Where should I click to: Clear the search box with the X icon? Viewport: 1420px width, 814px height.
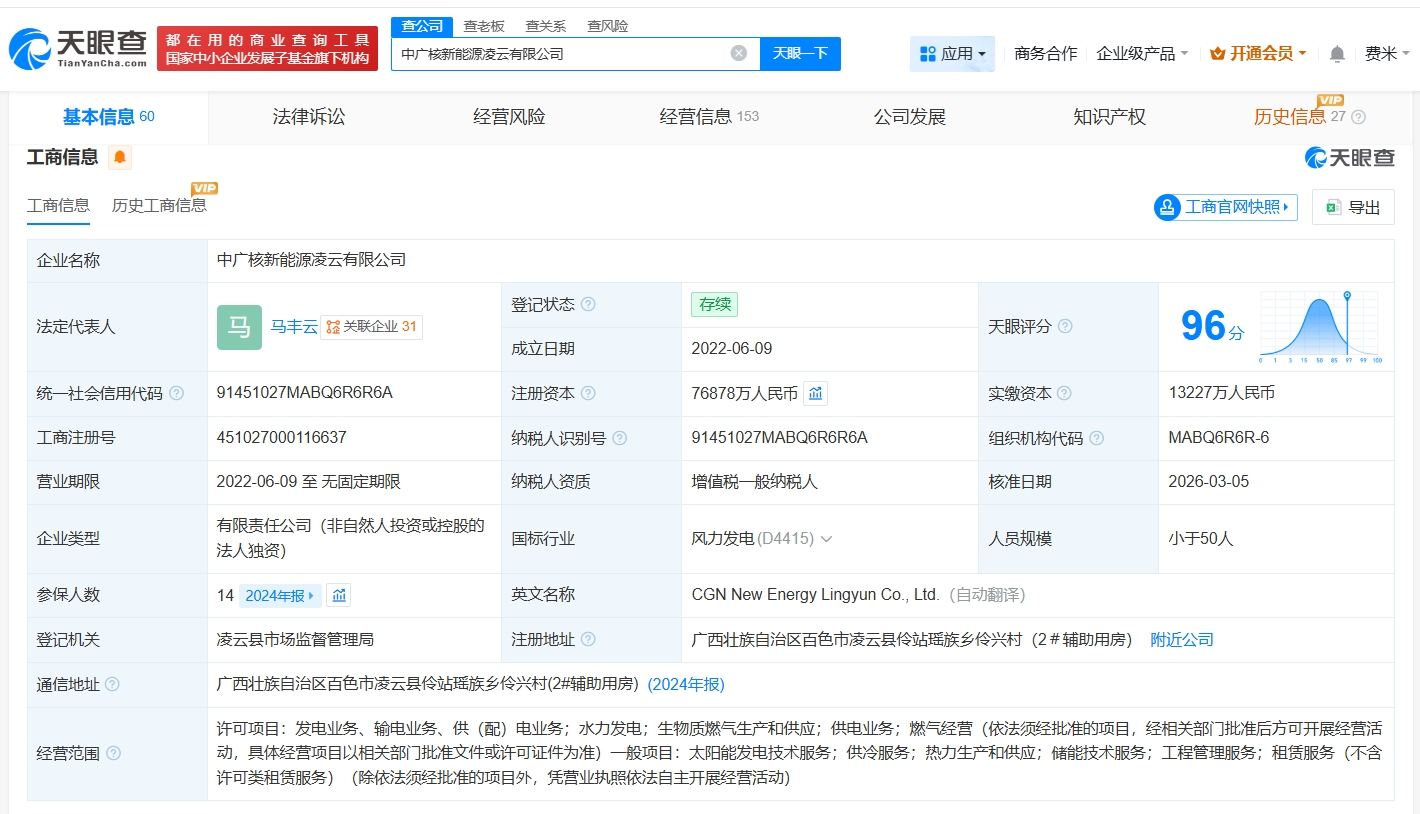pos(738,53)
